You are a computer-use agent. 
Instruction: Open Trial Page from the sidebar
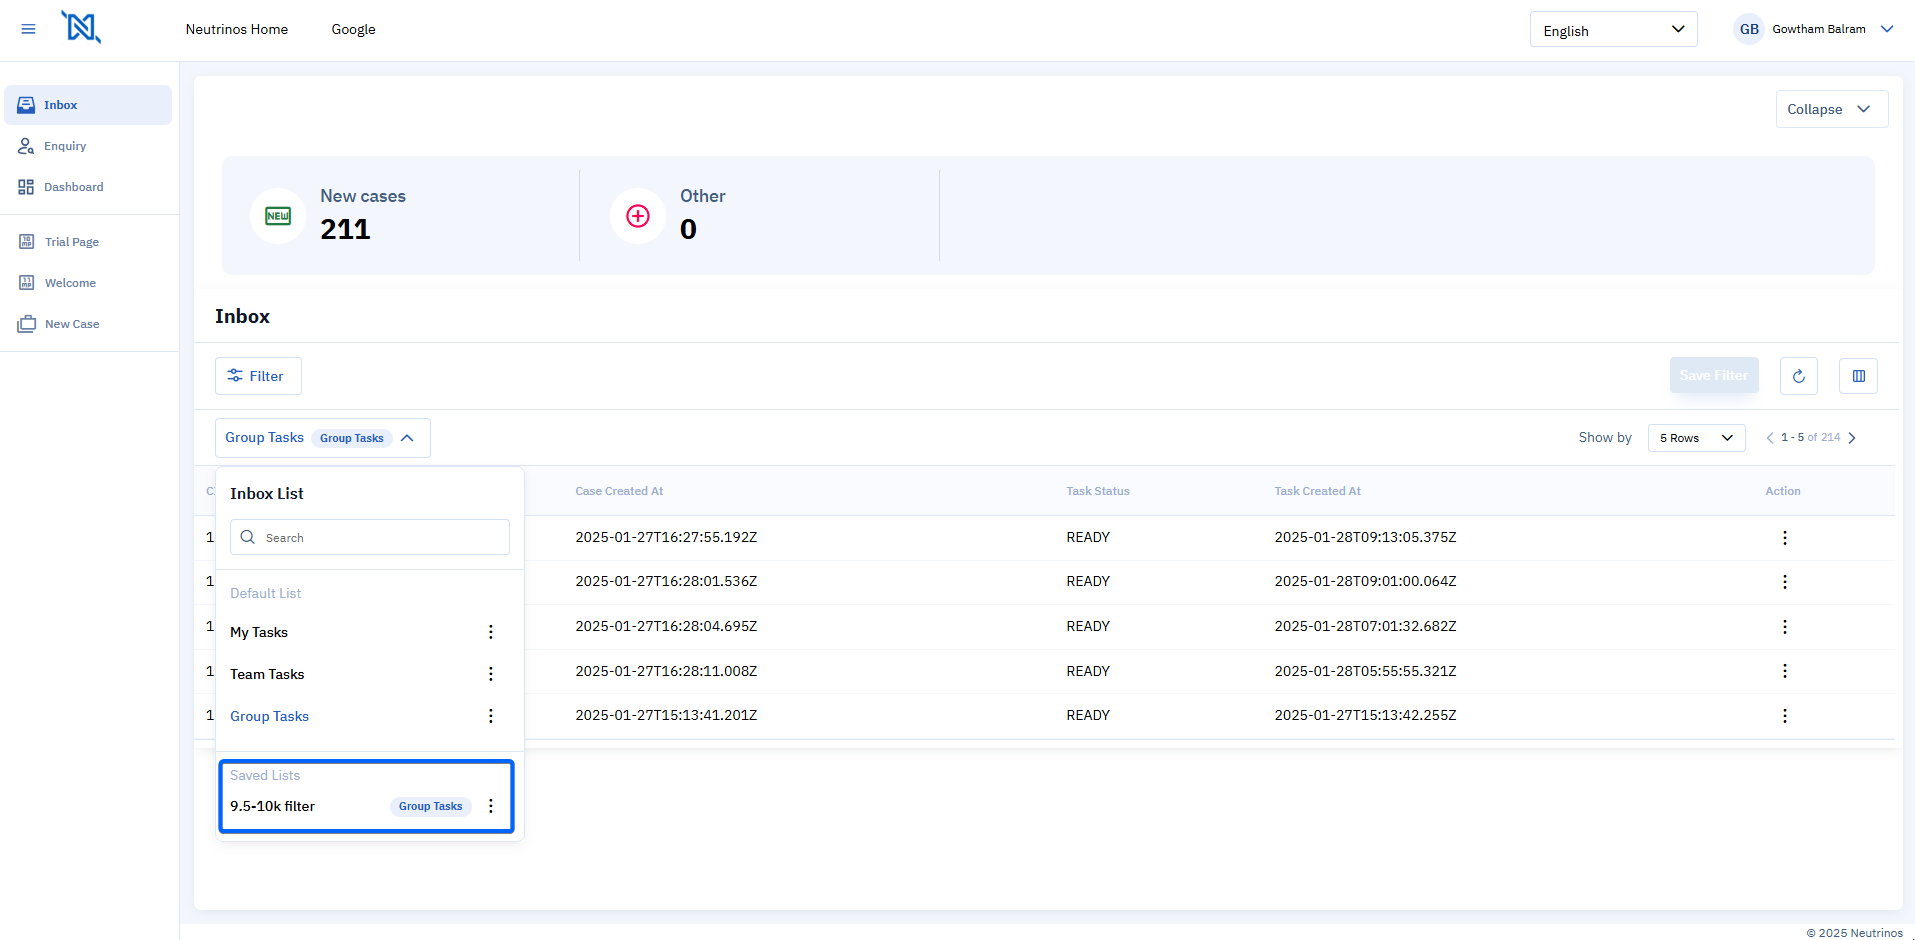pos(88,242)
